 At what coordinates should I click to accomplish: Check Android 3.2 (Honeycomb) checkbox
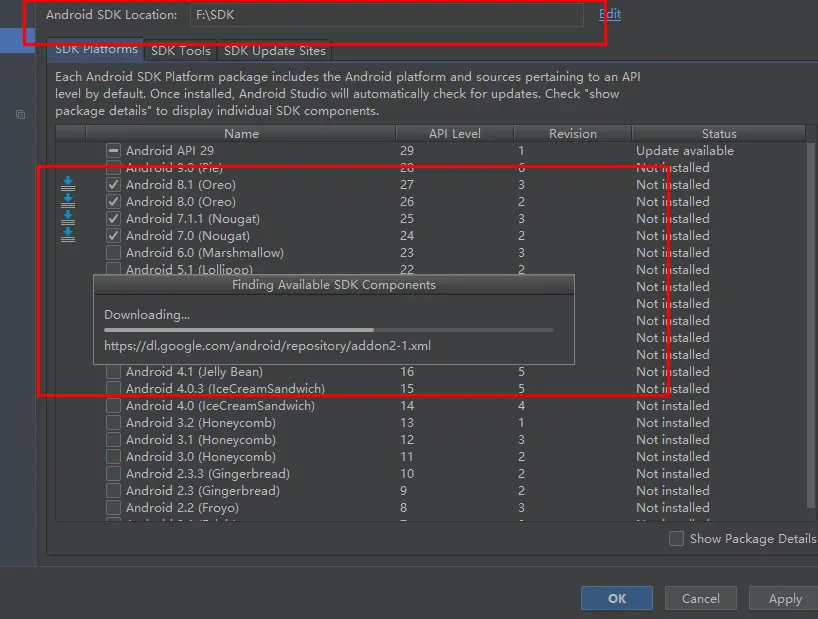113,422
